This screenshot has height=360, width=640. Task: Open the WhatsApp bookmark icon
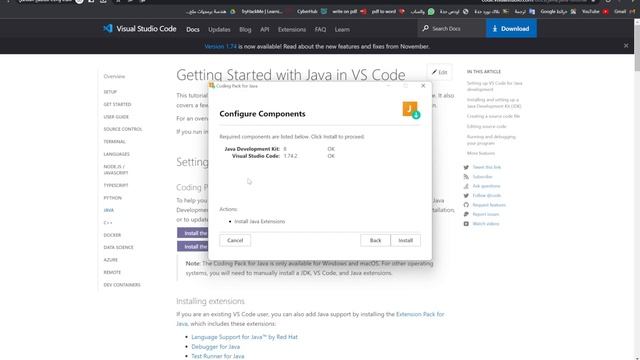431,11
